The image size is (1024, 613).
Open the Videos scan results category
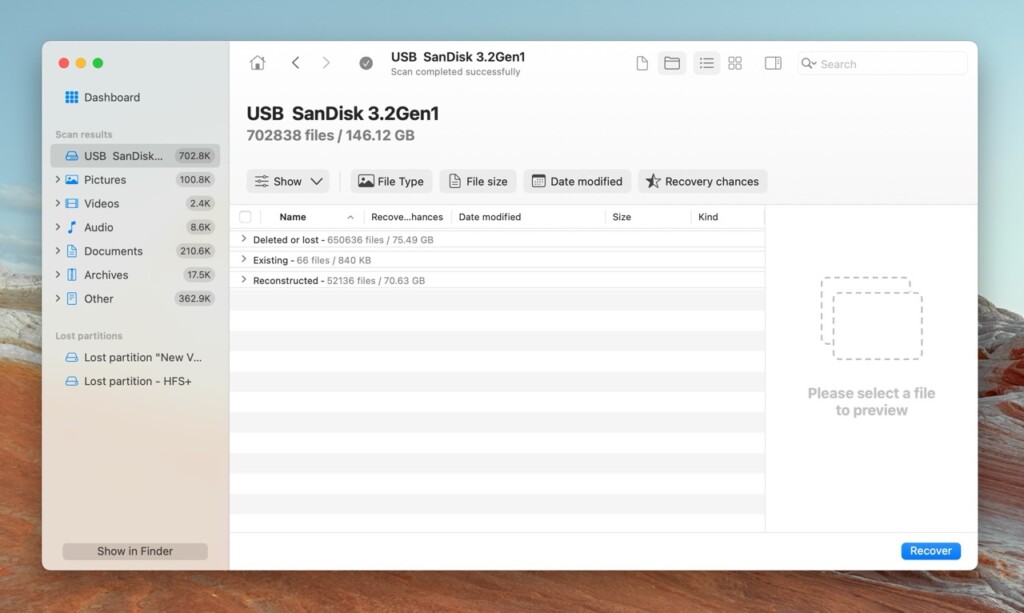(98, 203)
